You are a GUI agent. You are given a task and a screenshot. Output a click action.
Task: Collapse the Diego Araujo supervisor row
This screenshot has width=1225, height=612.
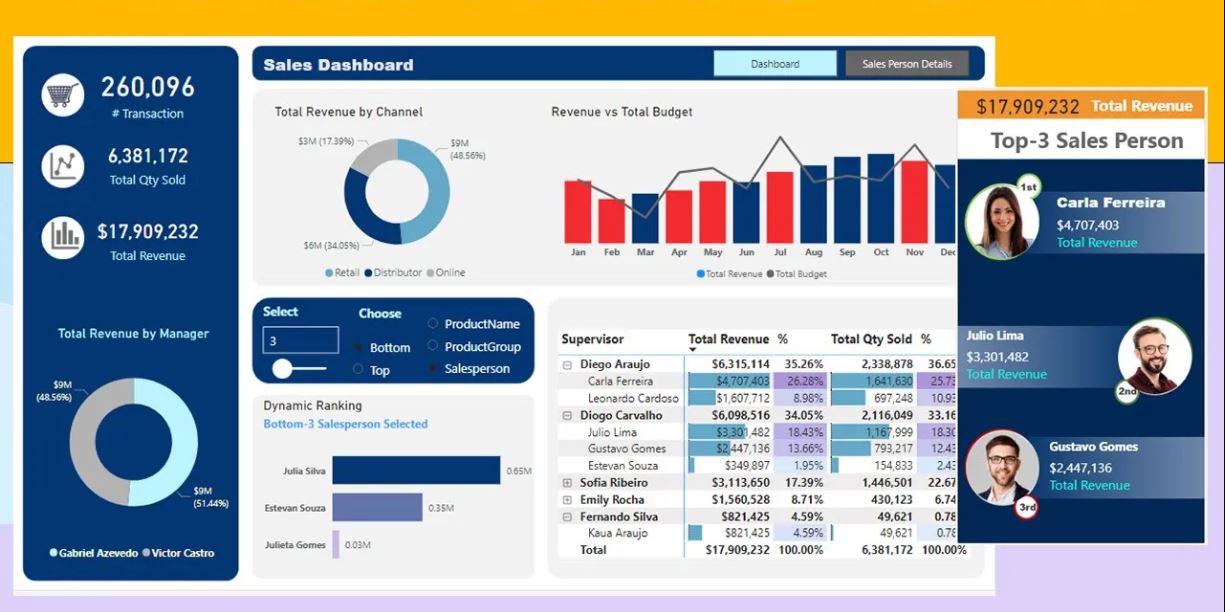(567, 365)
